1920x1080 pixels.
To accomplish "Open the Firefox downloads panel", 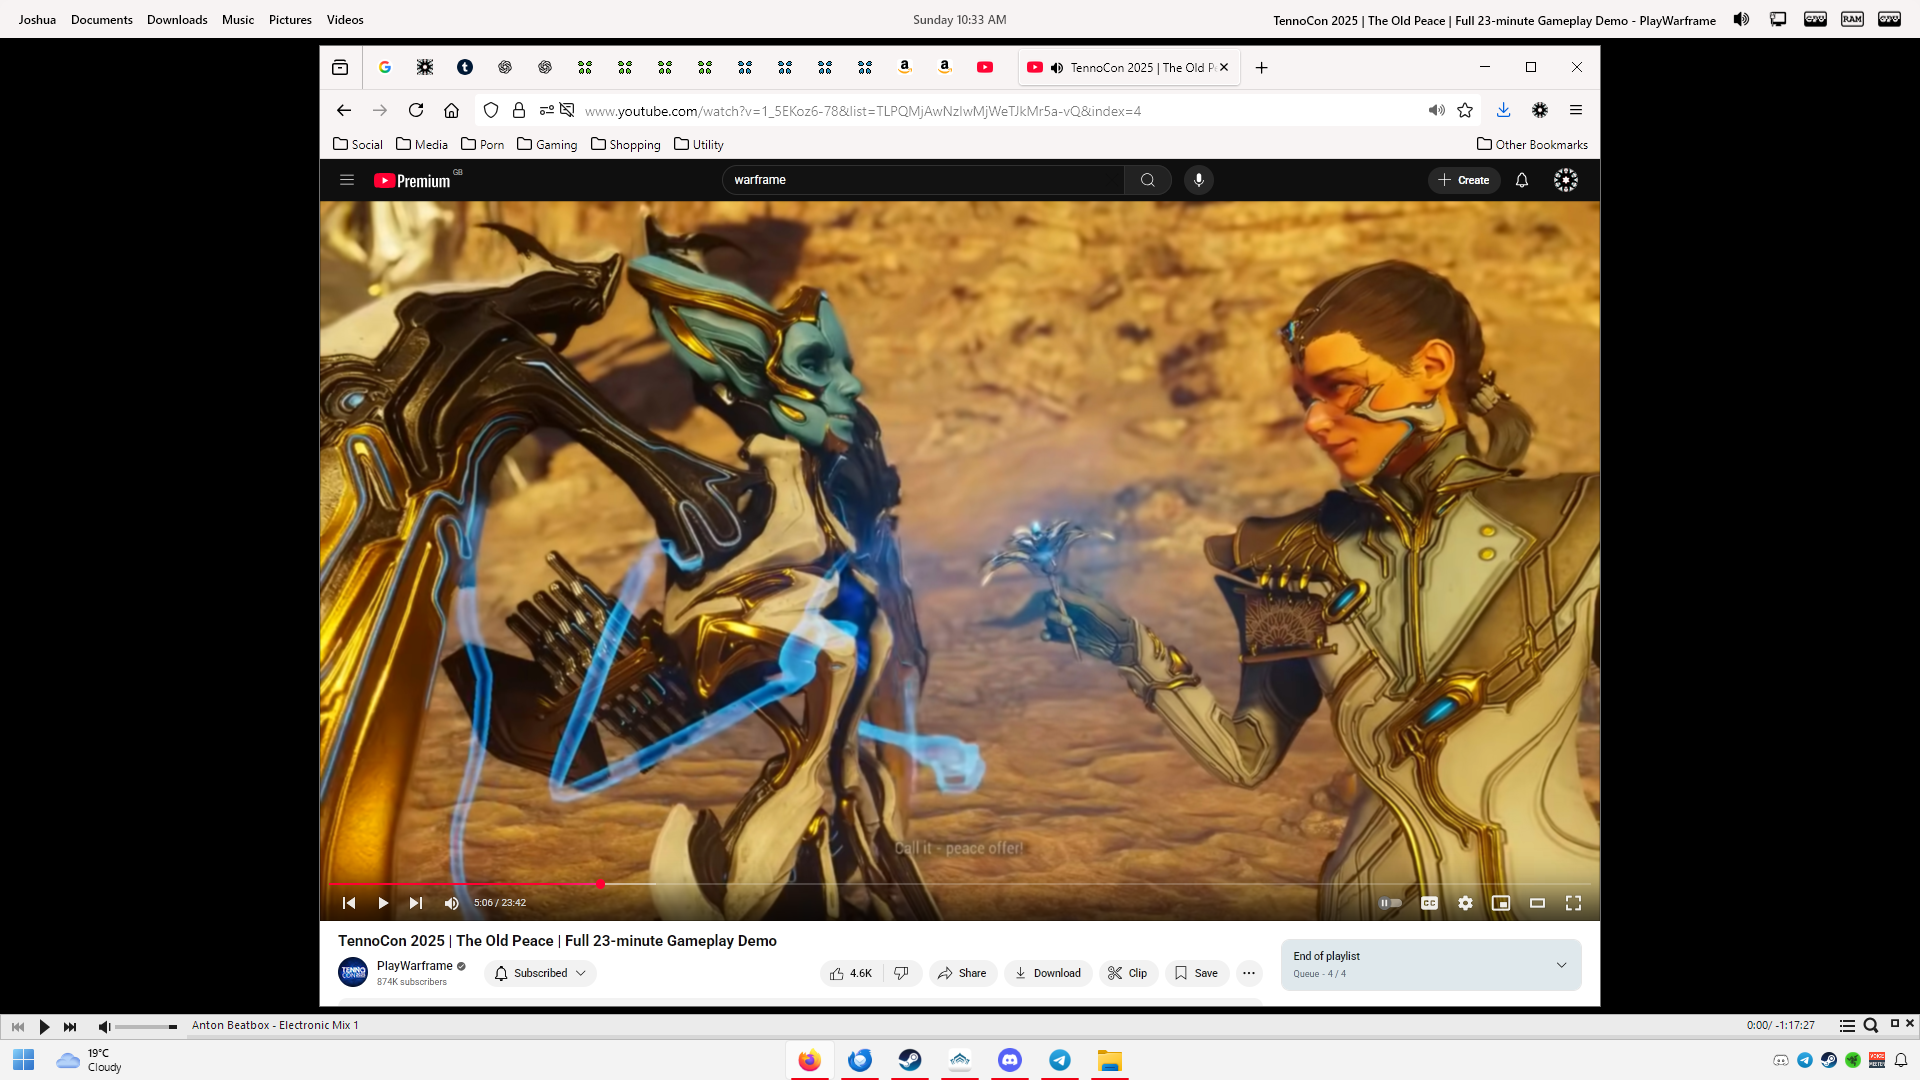I will (x=1503, y=110).
